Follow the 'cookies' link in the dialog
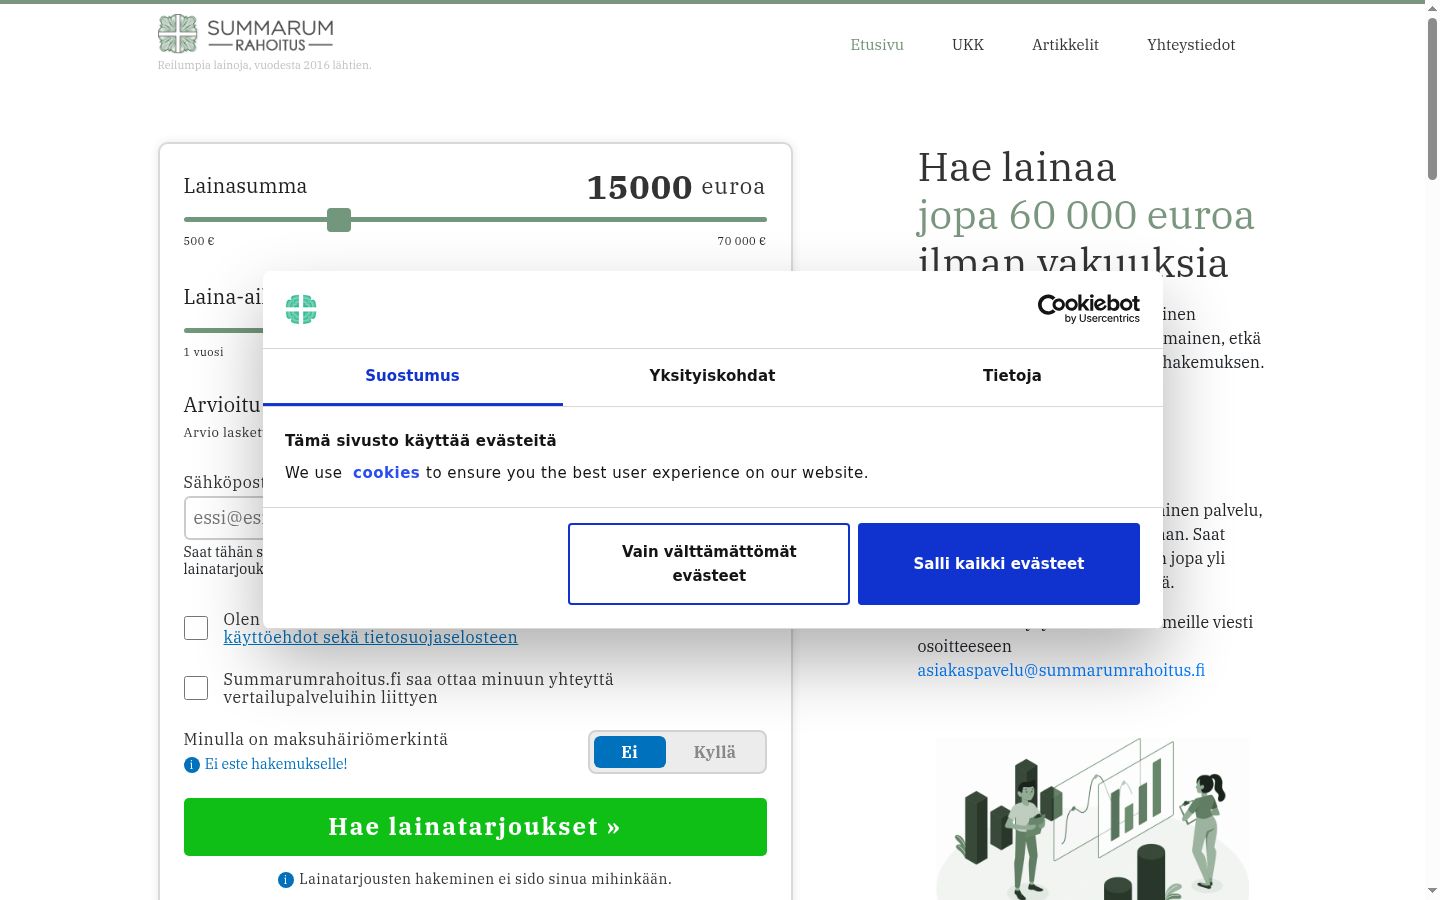 tap(386, 473)
